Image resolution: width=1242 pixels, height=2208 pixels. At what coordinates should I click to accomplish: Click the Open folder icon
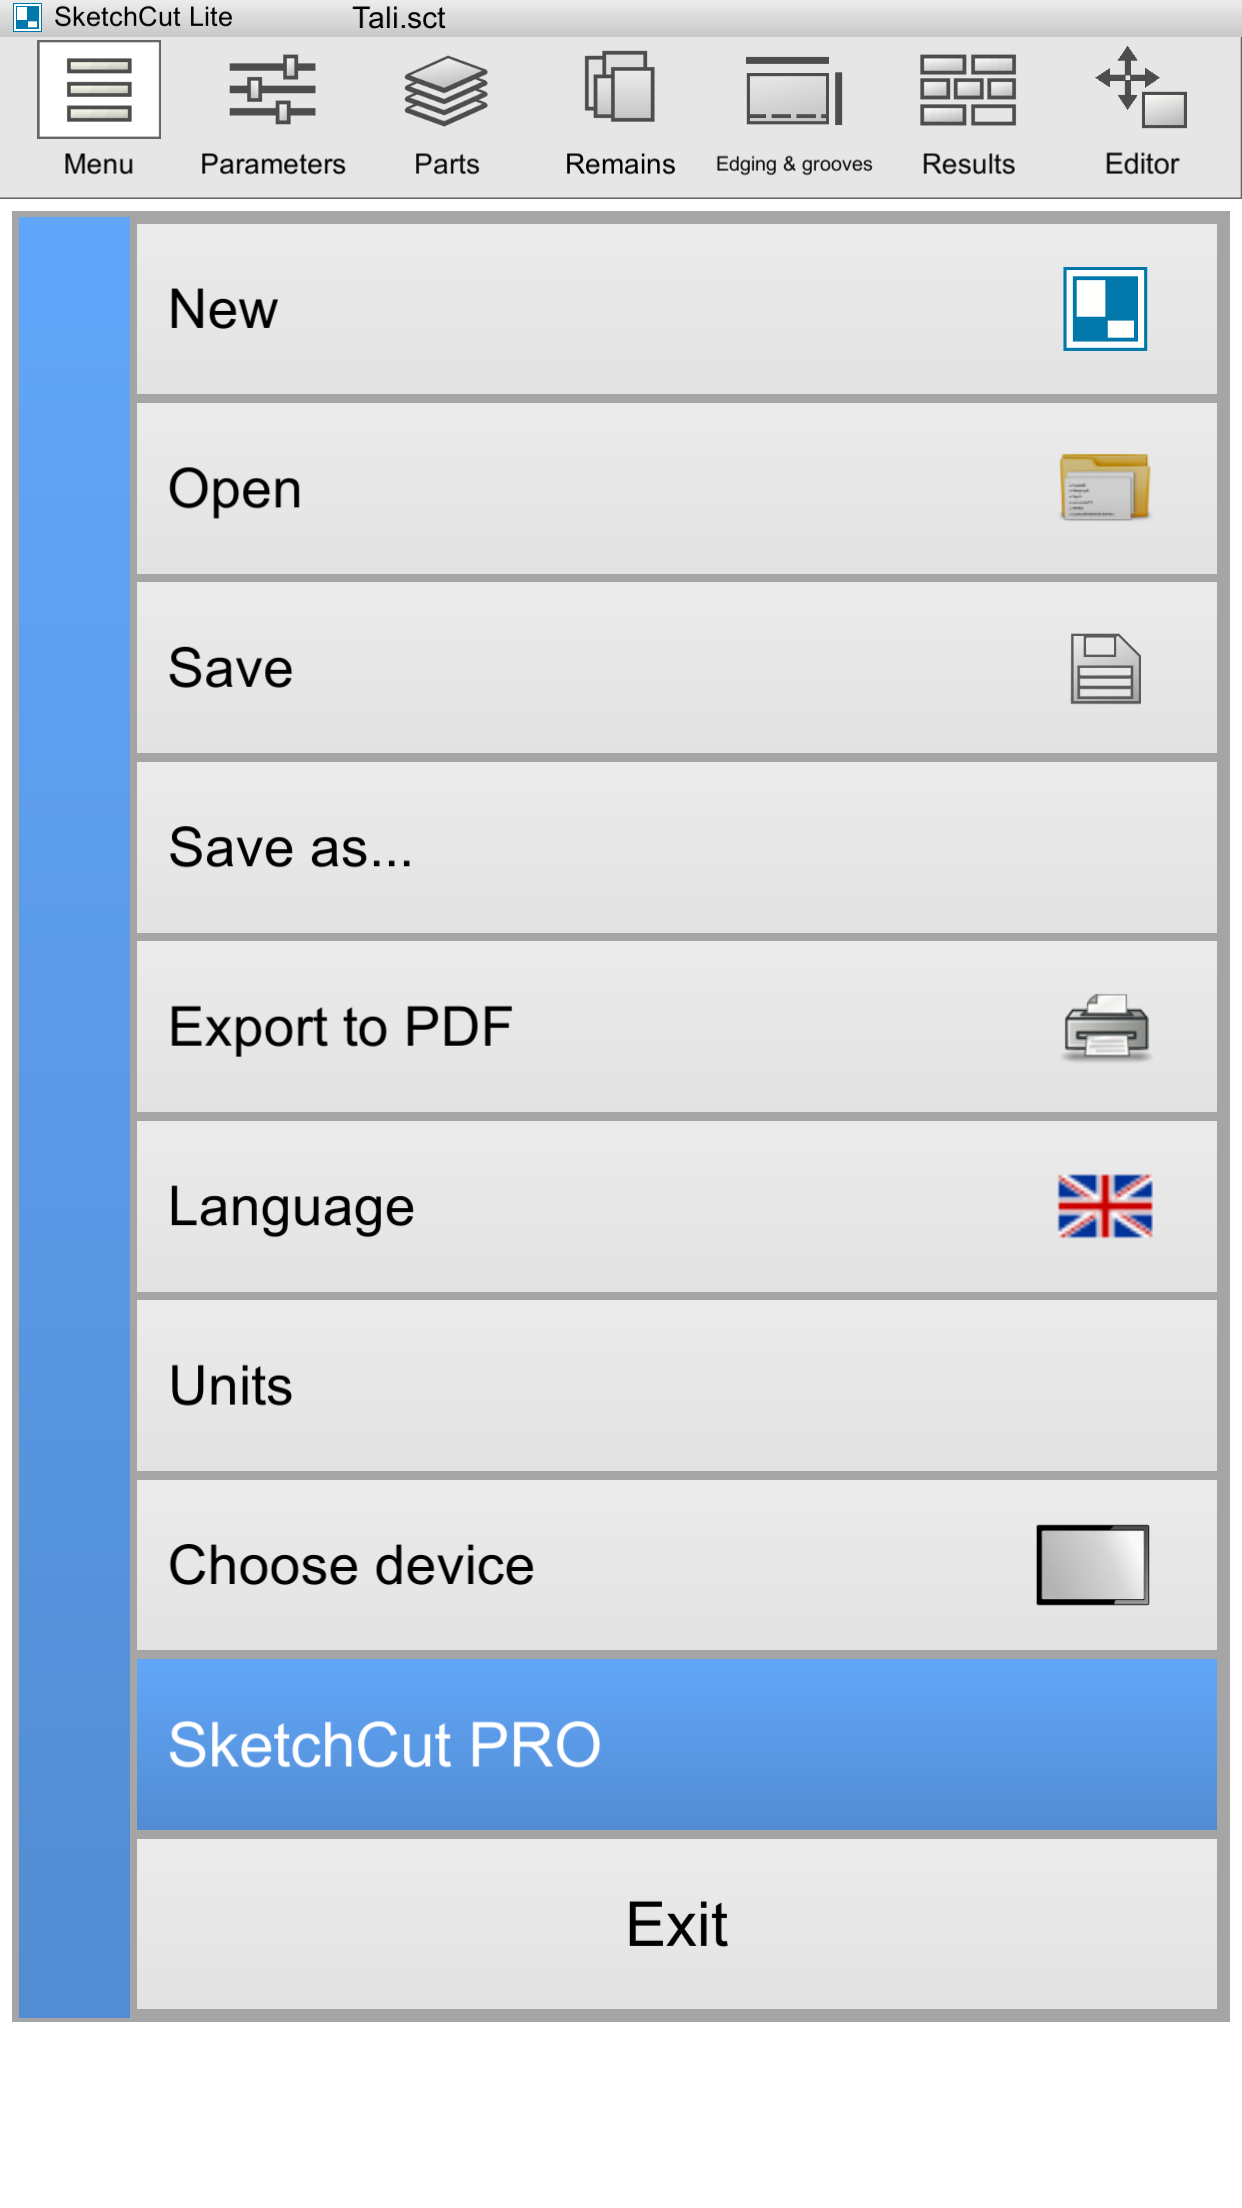pos(1105,487)
